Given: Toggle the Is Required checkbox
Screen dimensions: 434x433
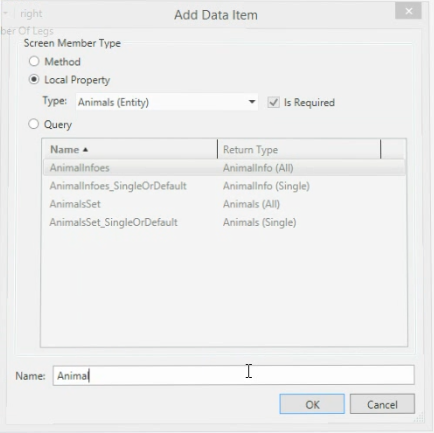Looking at the screenshot, I should [273, 102].
